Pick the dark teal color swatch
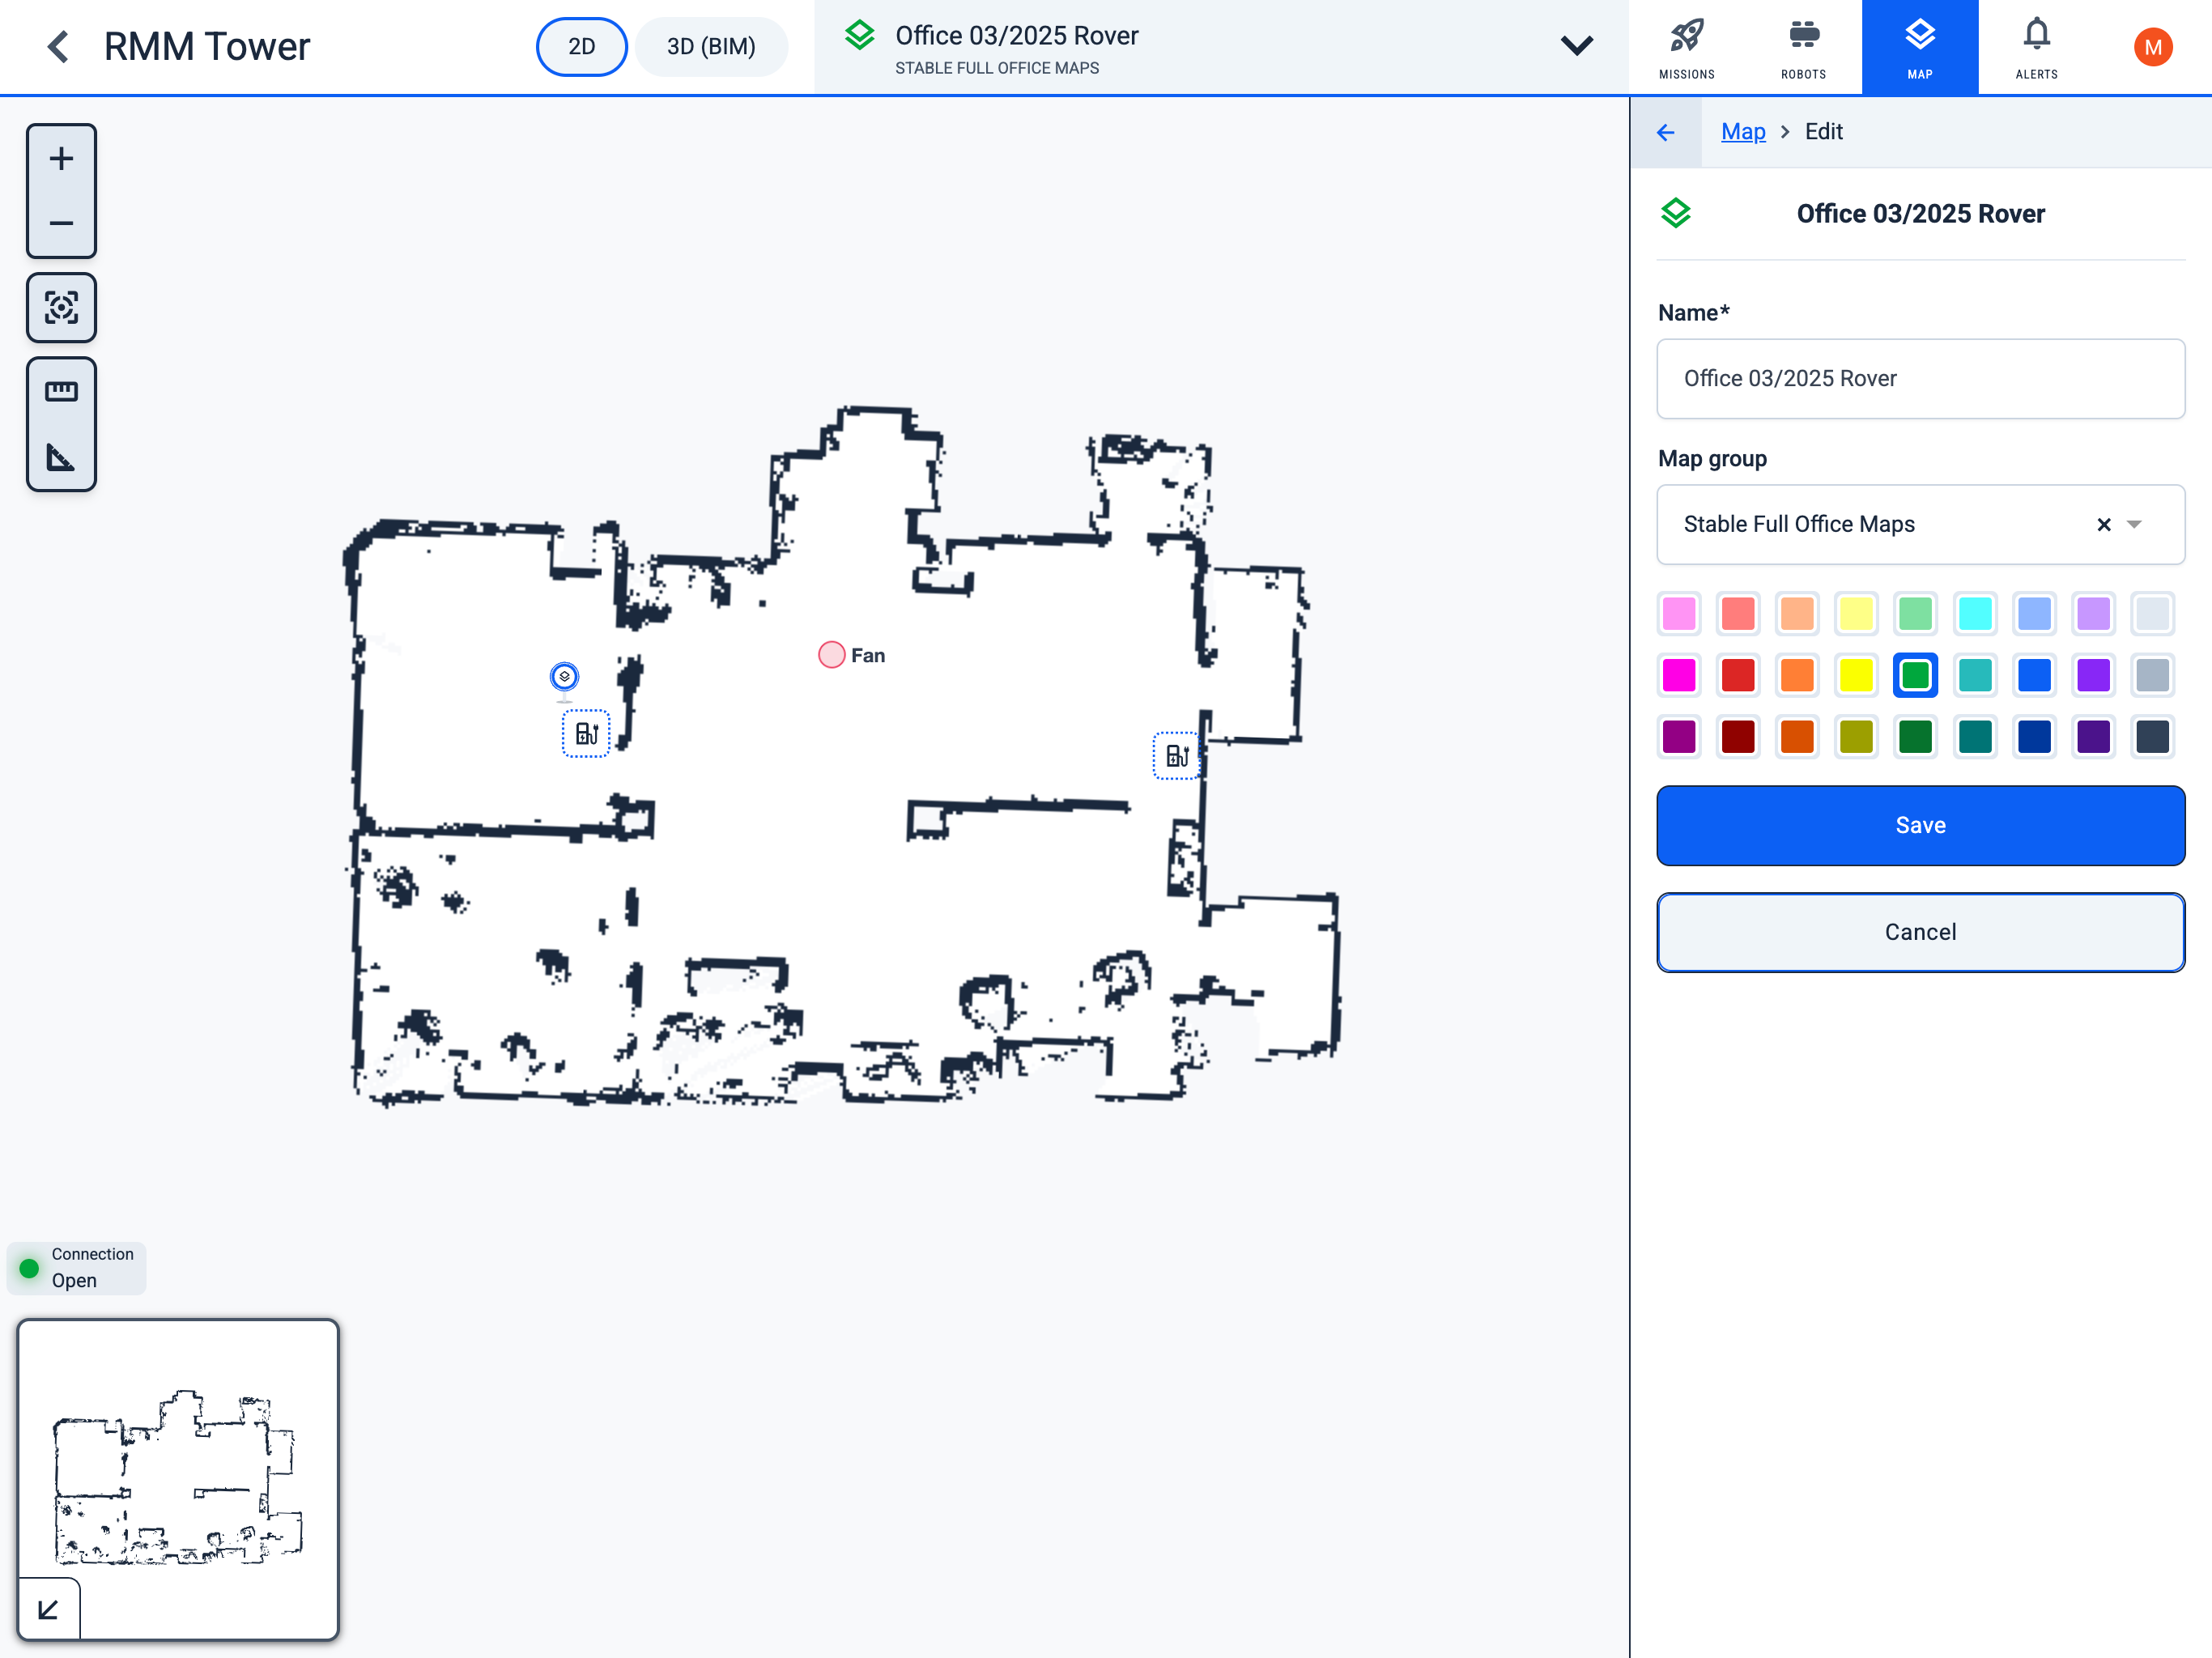Screen dimensions: 2212x1658 coord(1975,737)
